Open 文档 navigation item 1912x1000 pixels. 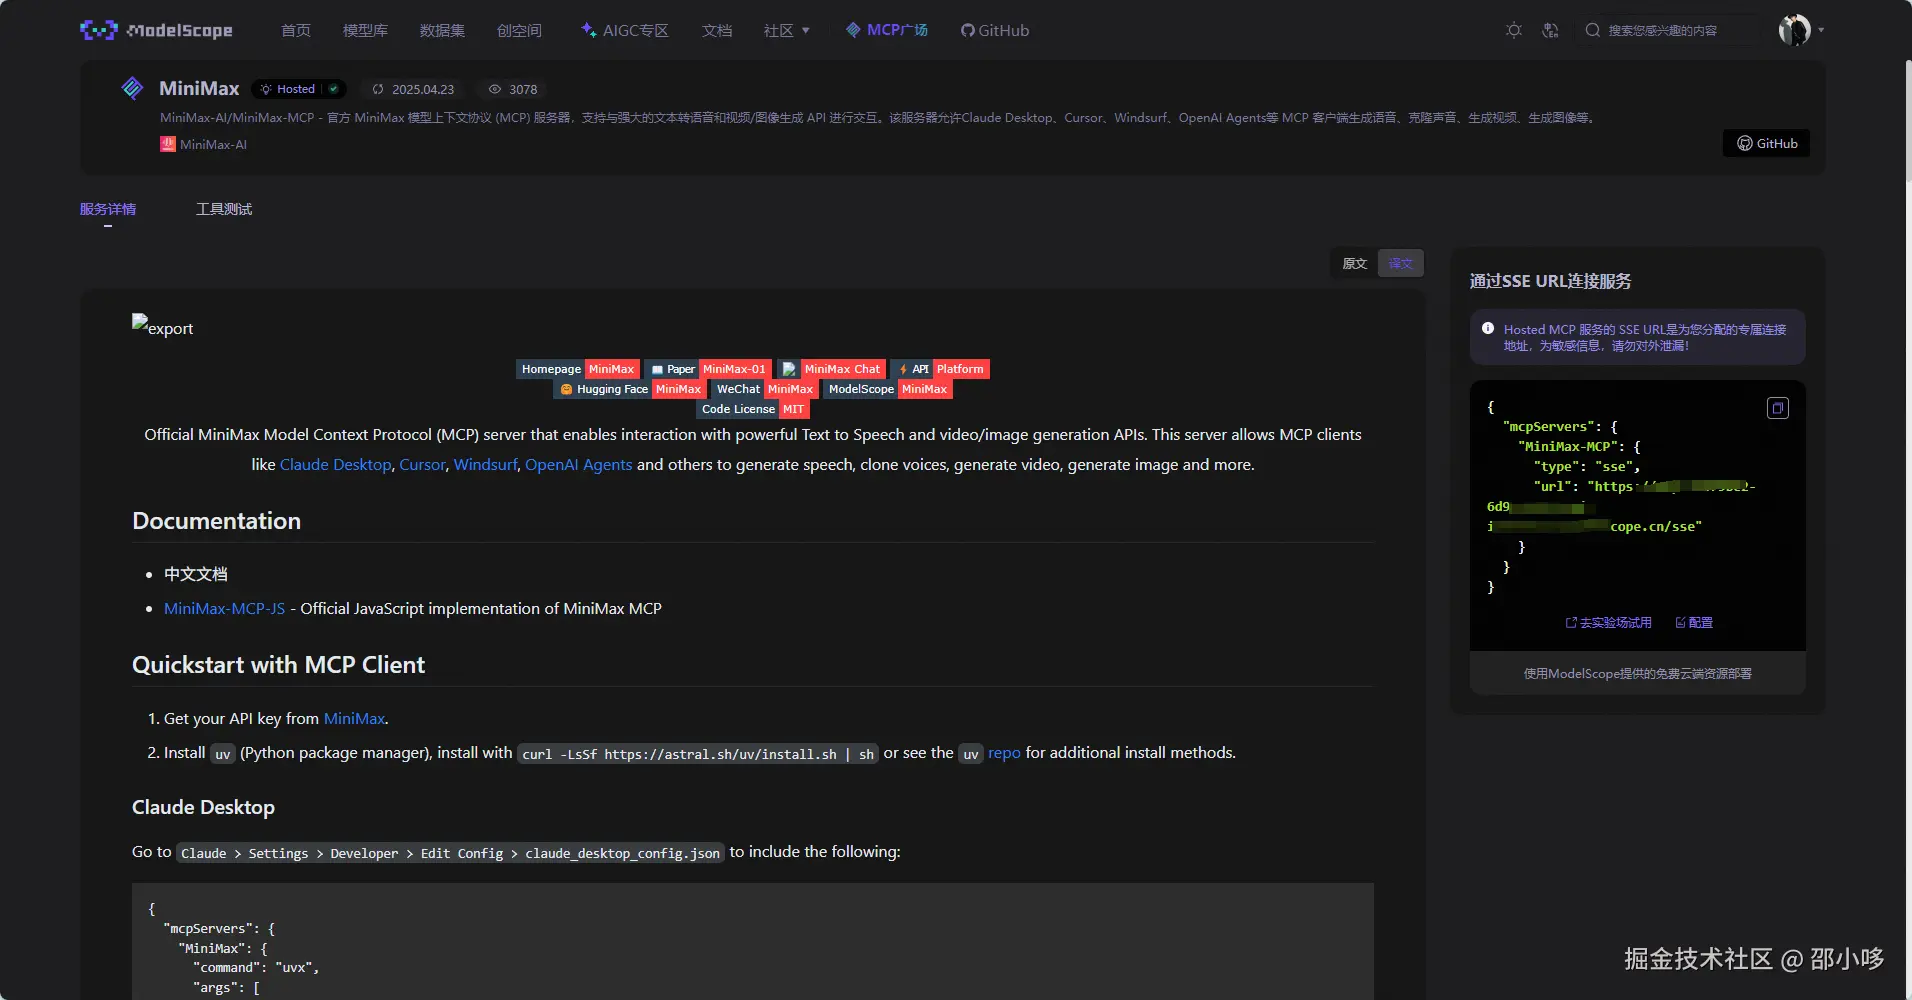(716, 31)
